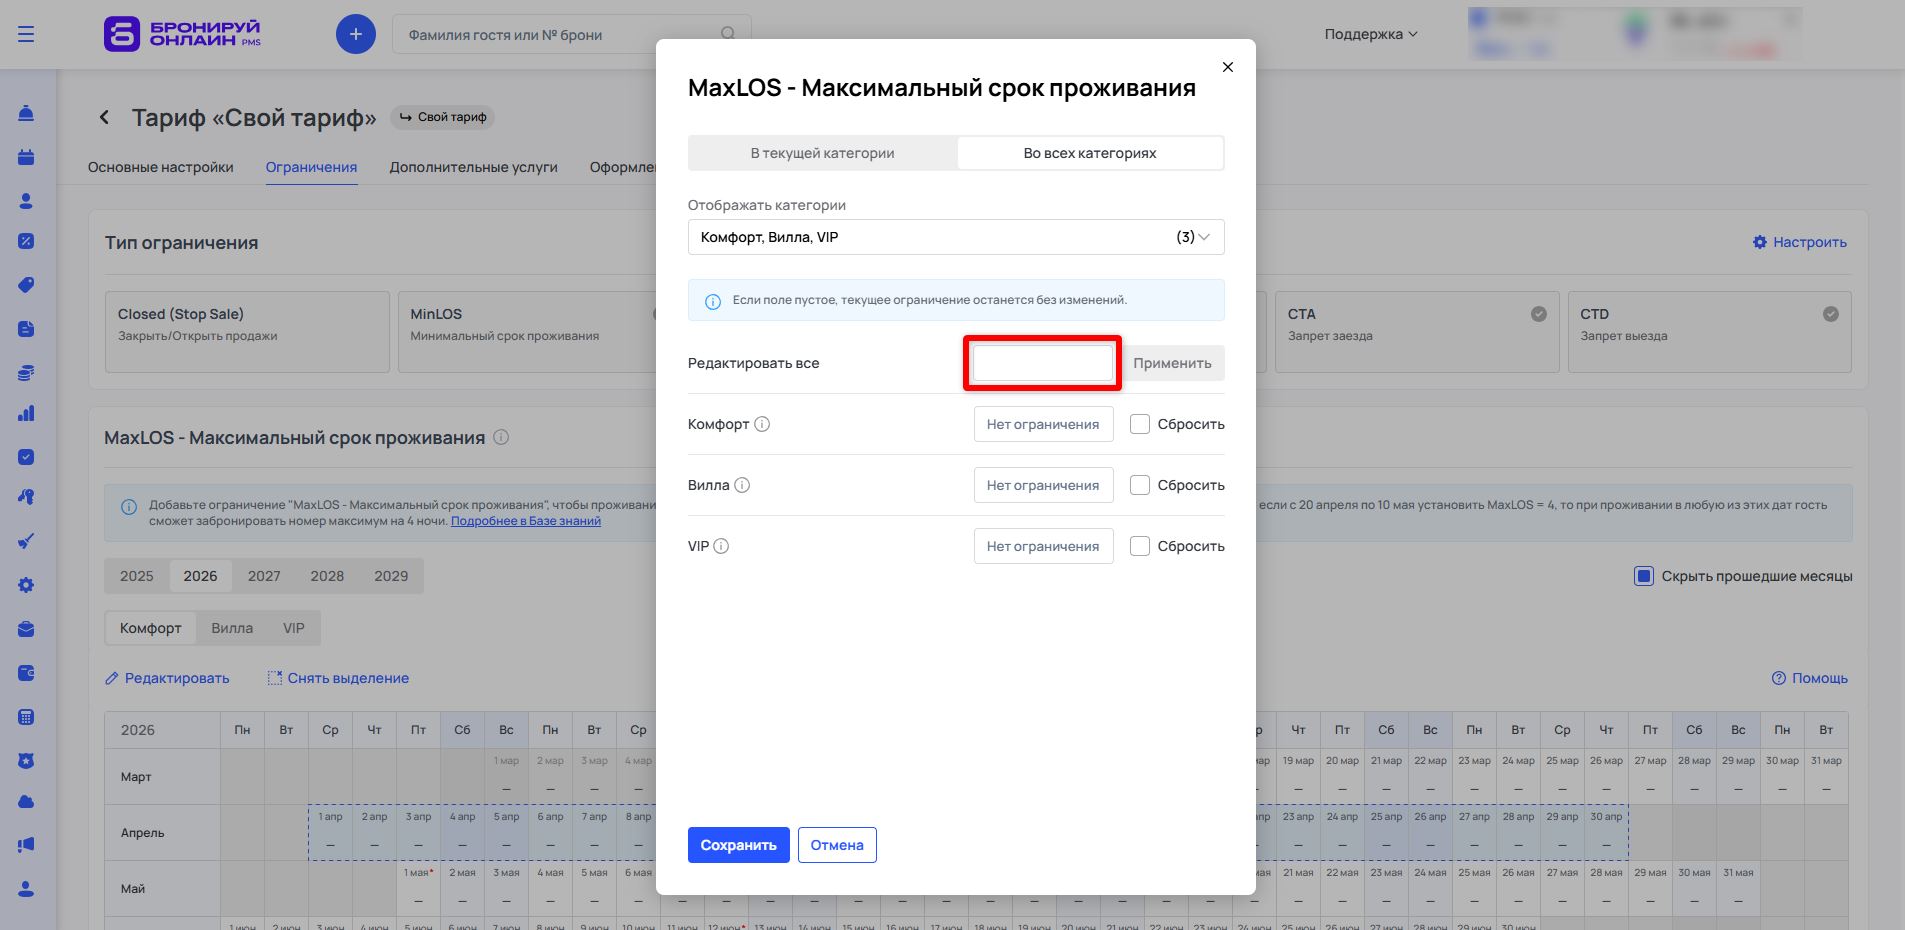1905x930 pixels.
Task: Show the info tooltip next to Комфорт
Action: [x=762, y=424]
